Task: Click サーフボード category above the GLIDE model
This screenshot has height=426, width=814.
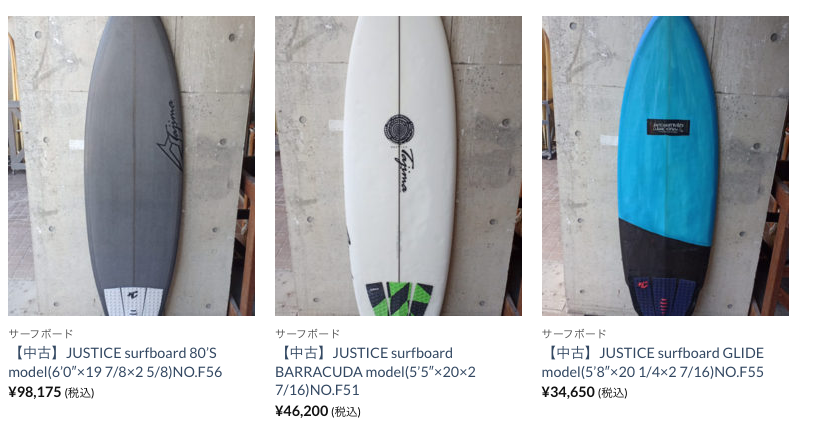Action: pyautogui.click(x=575, y=333)
